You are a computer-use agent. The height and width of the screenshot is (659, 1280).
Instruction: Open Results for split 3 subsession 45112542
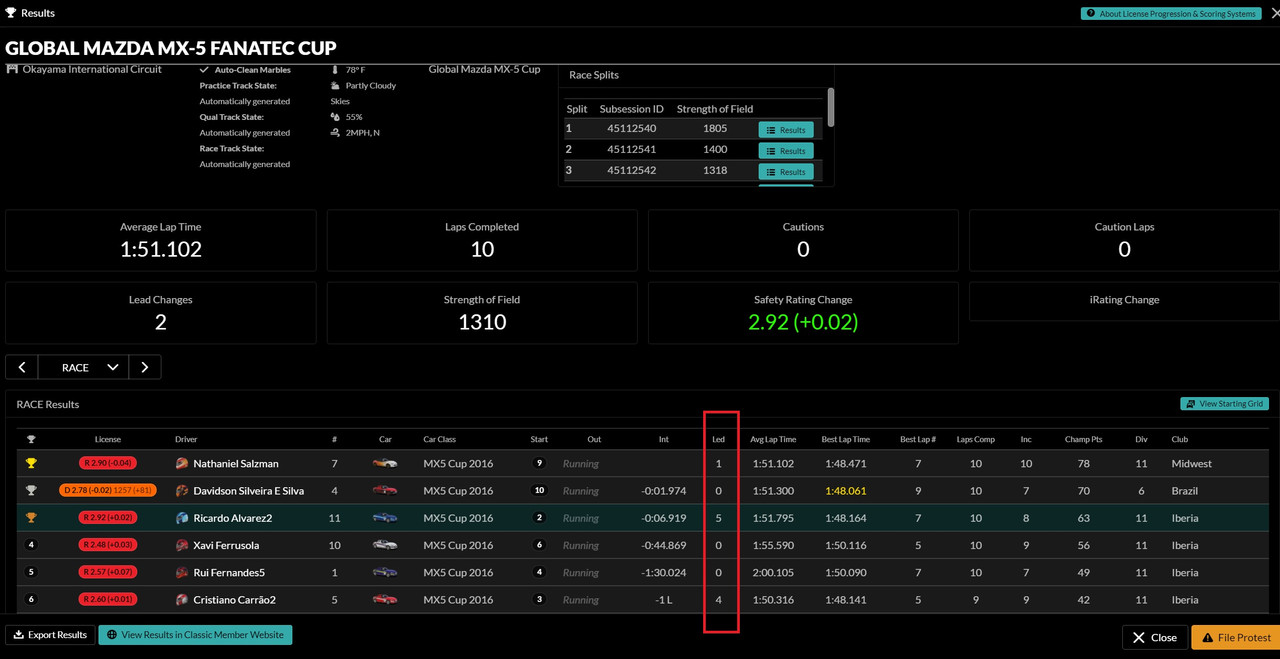[786, 172]
